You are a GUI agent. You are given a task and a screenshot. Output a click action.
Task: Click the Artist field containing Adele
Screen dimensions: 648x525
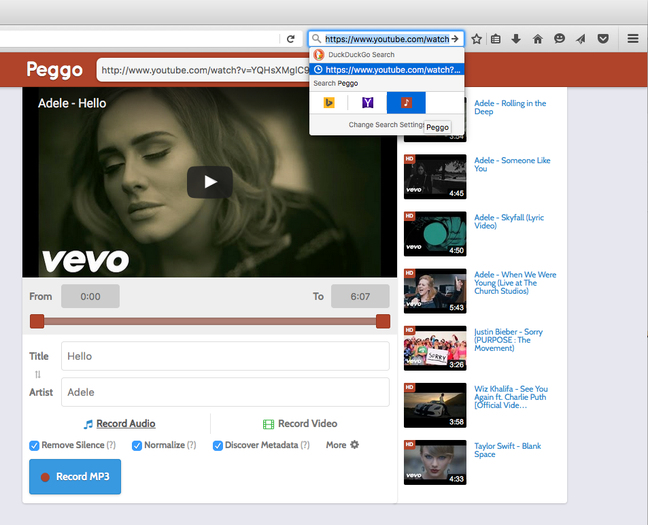(x=225, y=392)
